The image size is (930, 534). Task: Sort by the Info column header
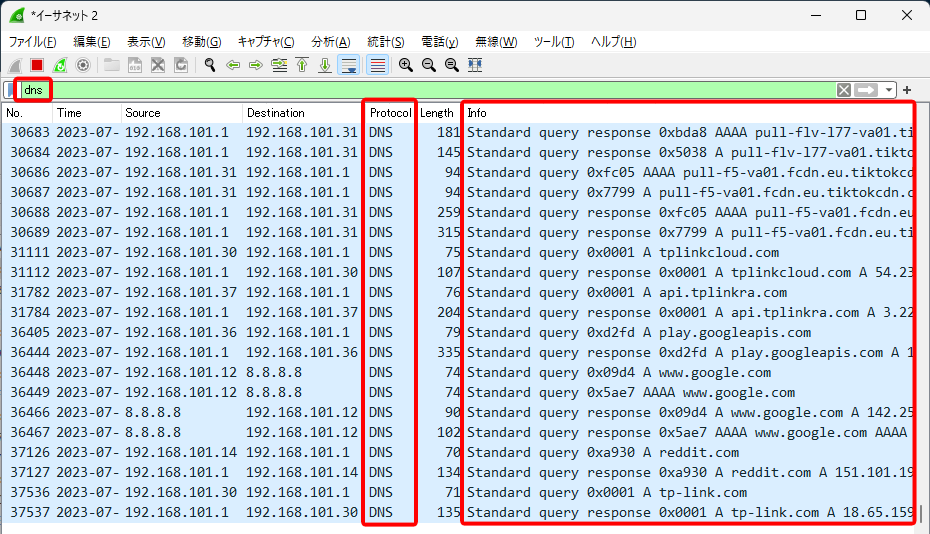pyautogui.click(x=688, y=113)
